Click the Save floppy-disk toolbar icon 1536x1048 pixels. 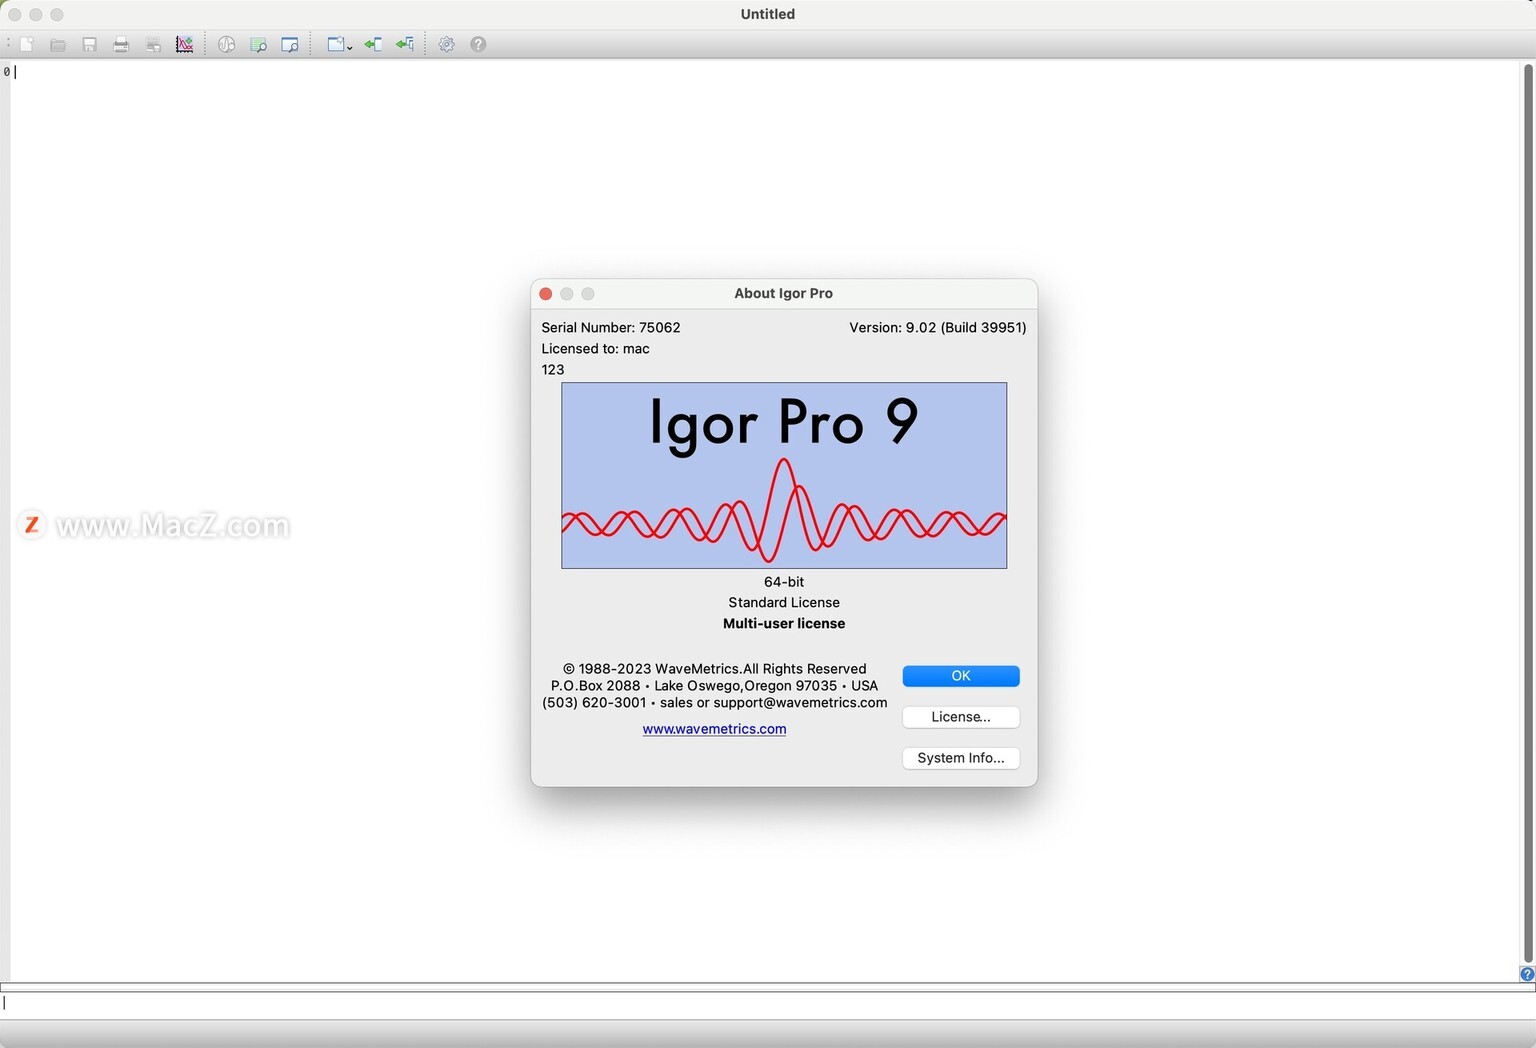point(90,45)
